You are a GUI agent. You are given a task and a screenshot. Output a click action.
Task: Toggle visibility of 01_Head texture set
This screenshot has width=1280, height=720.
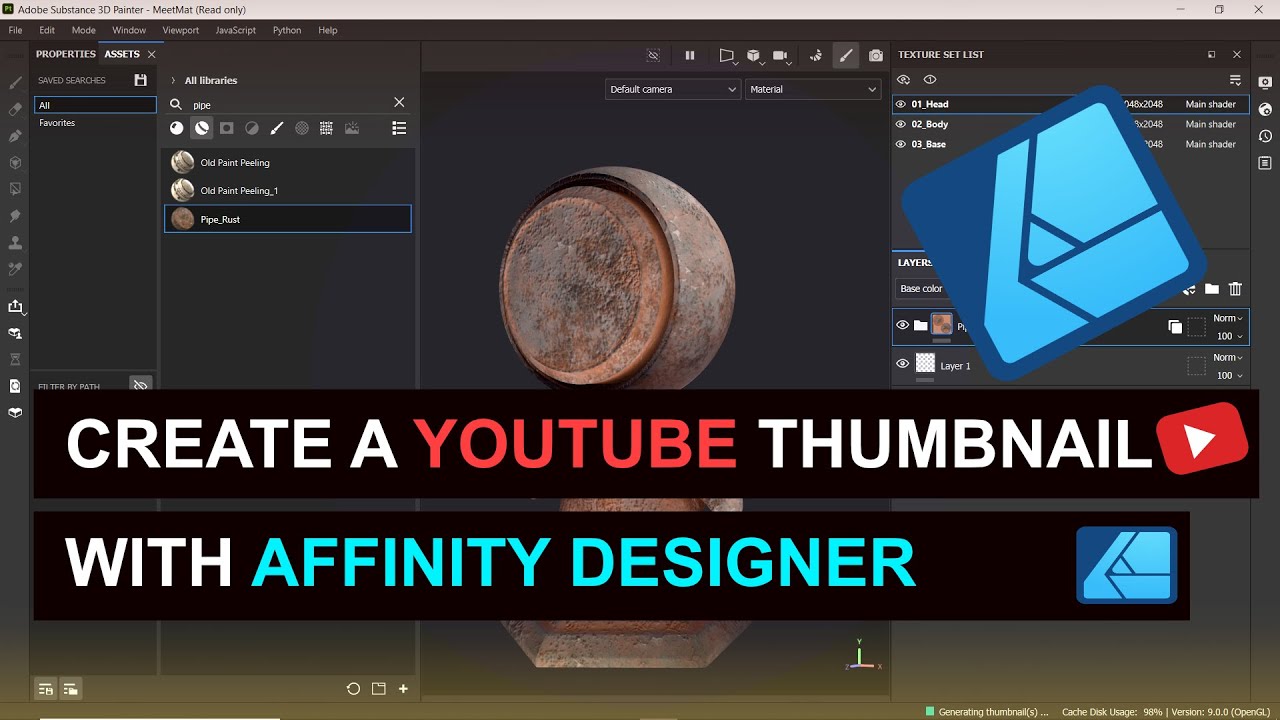901,104
